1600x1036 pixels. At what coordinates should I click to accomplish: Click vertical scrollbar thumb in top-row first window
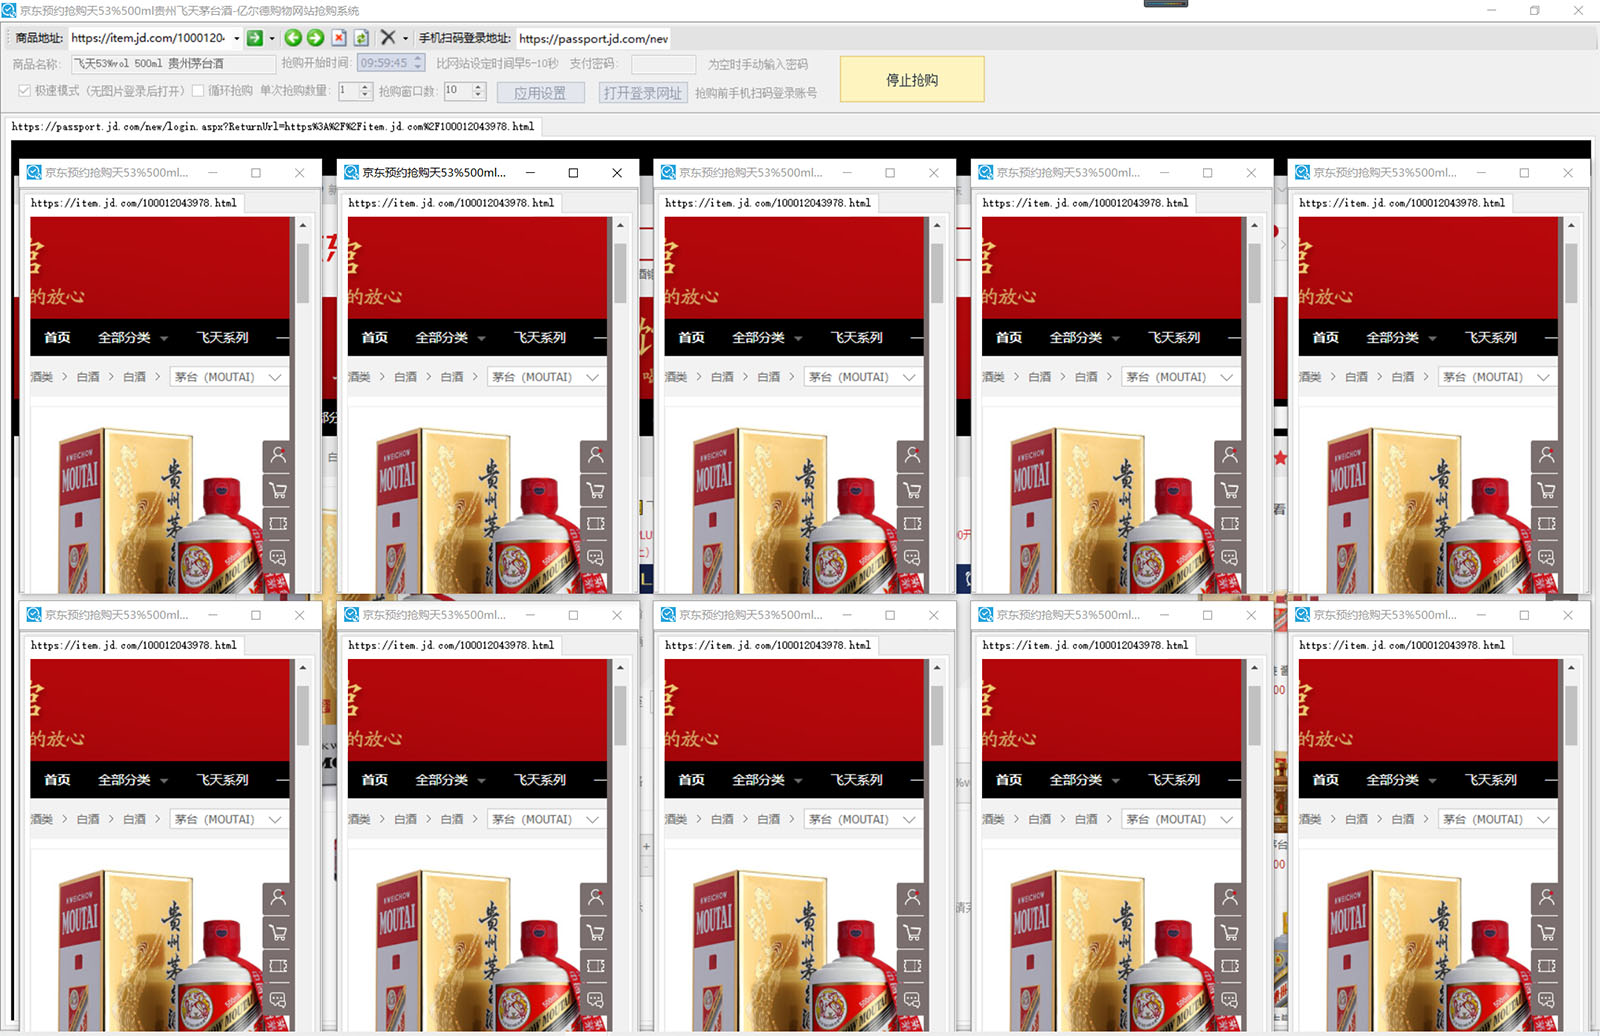tap(303, 272)
